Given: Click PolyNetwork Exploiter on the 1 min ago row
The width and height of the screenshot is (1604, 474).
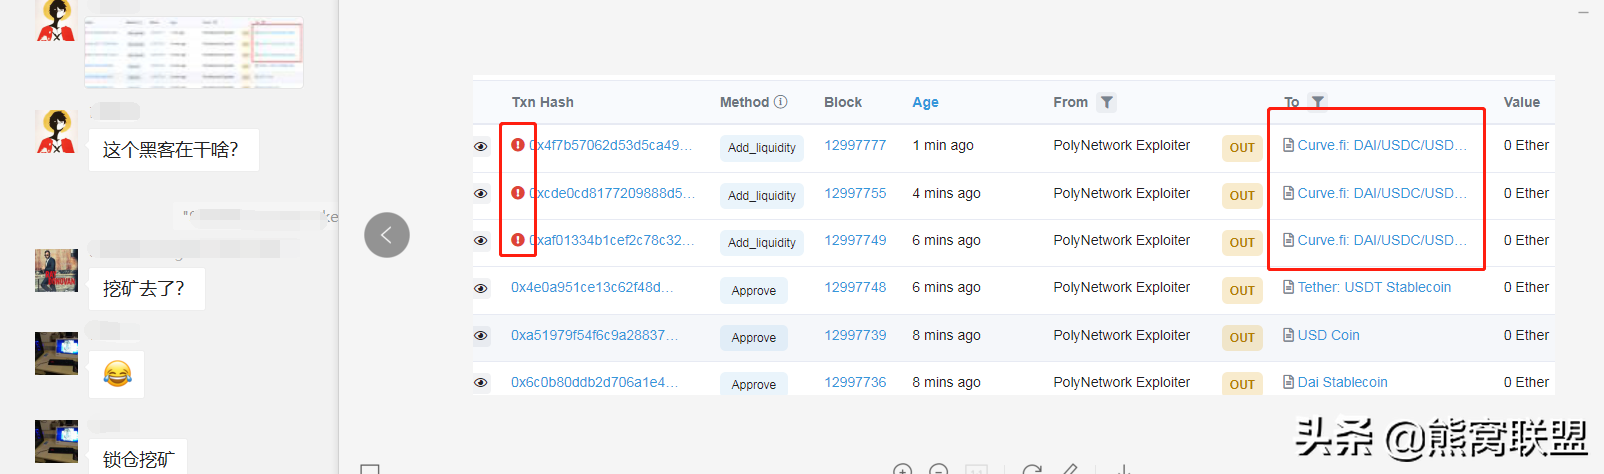Looking at the screenshot, I should coord(1121,145).
